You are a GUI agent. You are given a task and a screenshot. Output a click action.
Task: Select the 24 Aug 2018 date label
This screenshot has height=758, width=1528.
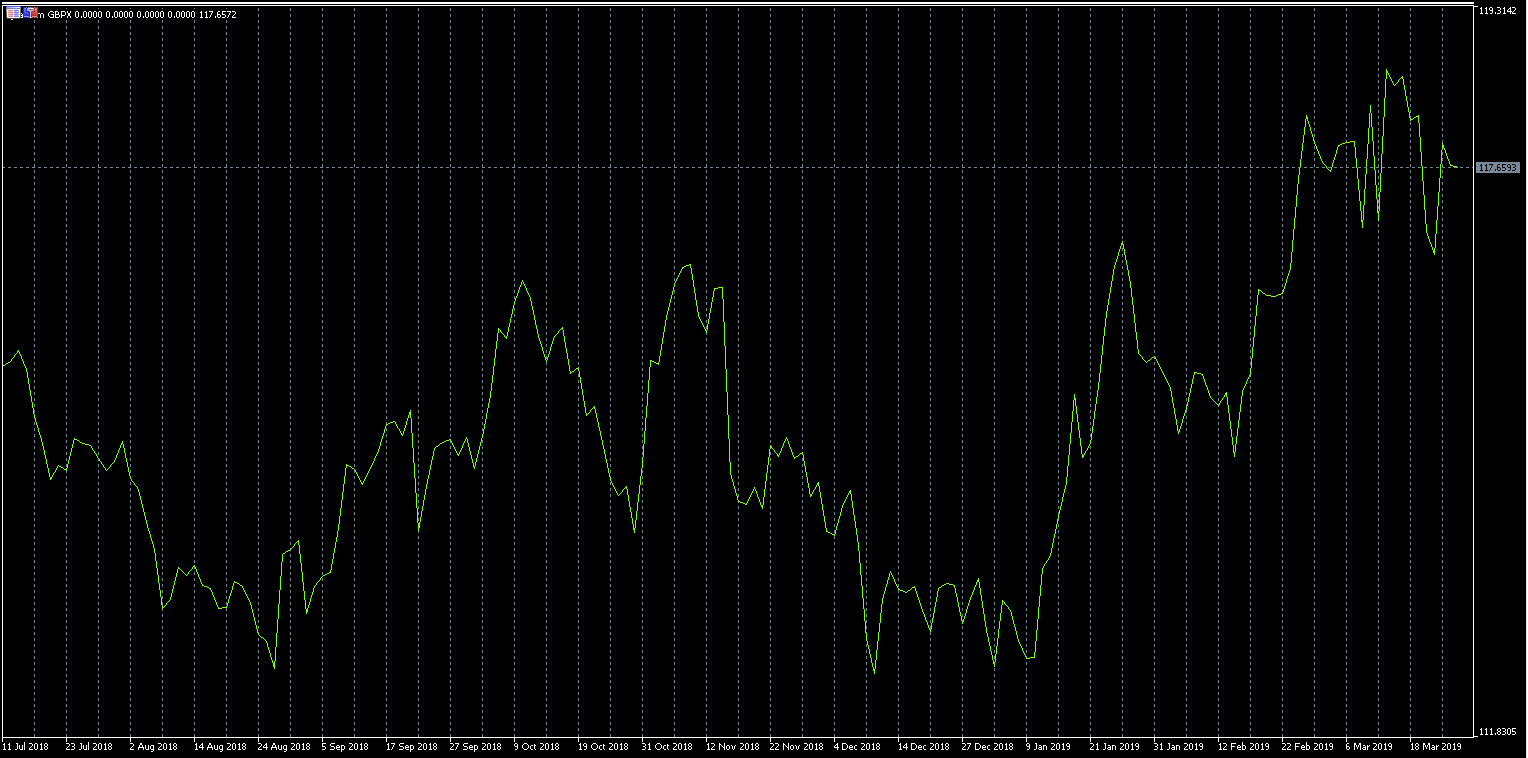coord(283,747)
